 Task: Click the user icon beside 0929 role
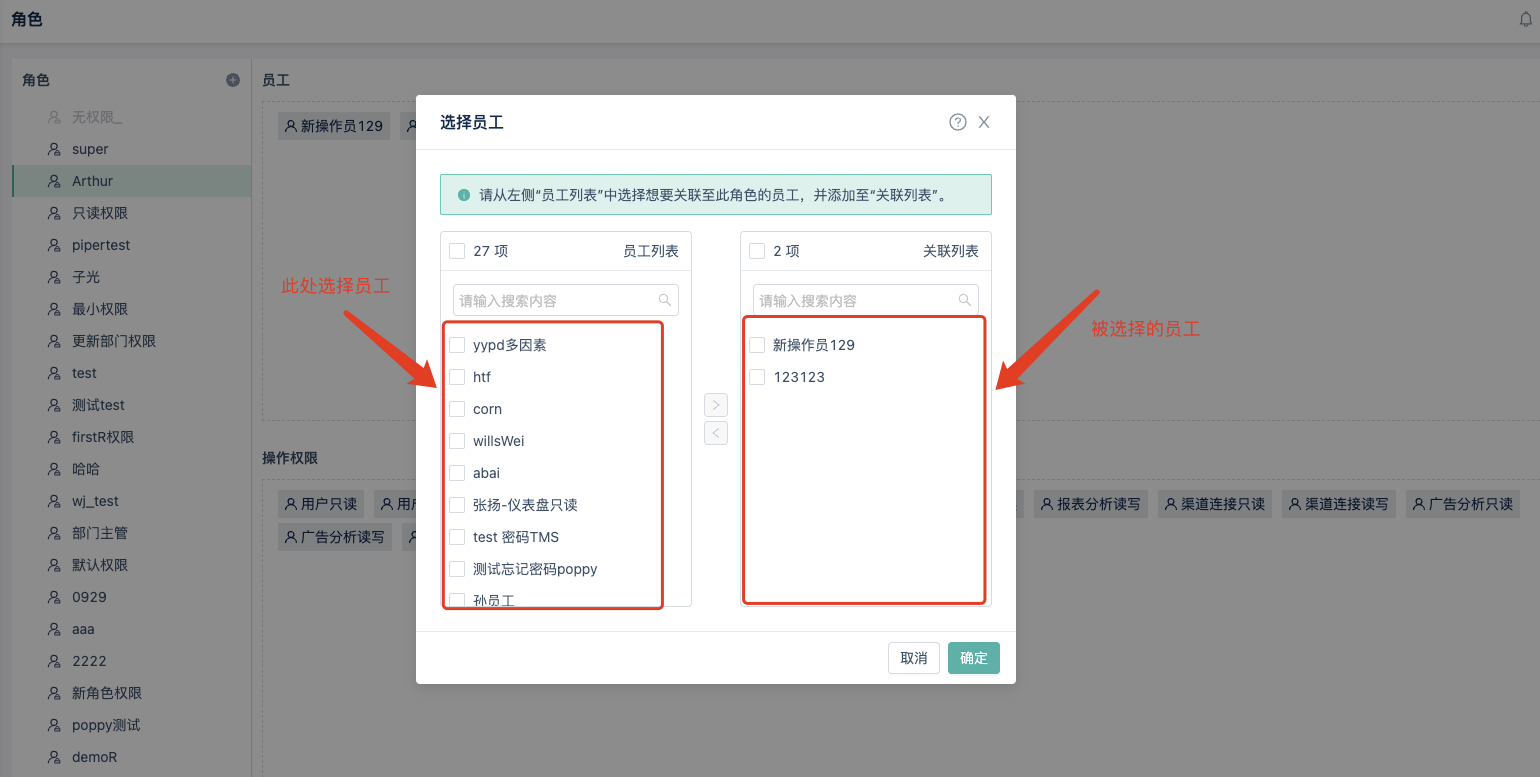[54, 597]
